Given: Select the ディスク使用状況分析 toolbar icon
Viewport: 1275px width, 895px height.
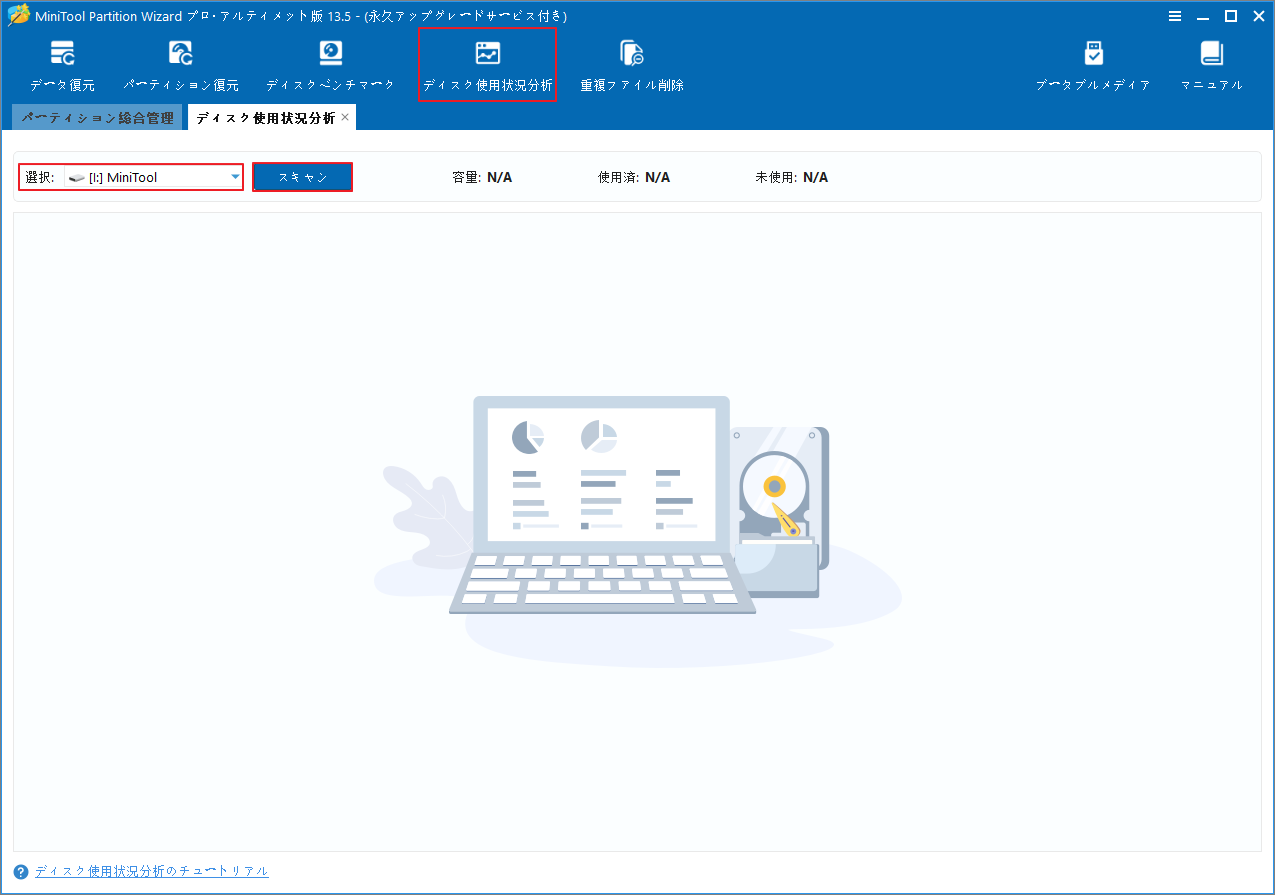Looking at the screenshot, I should (x=487, y=65).
